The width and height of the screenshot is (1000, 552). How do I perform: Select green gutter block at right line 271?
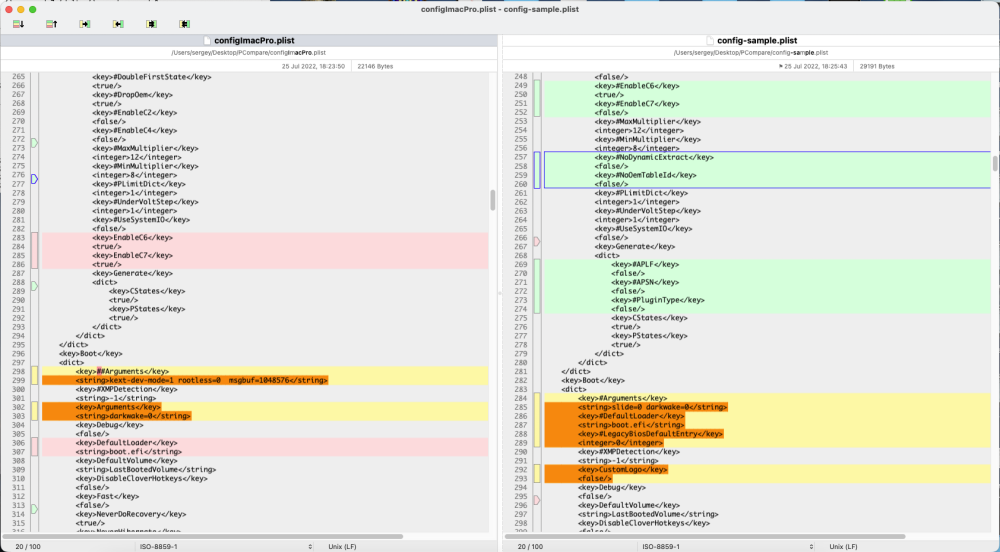point(537,286)
